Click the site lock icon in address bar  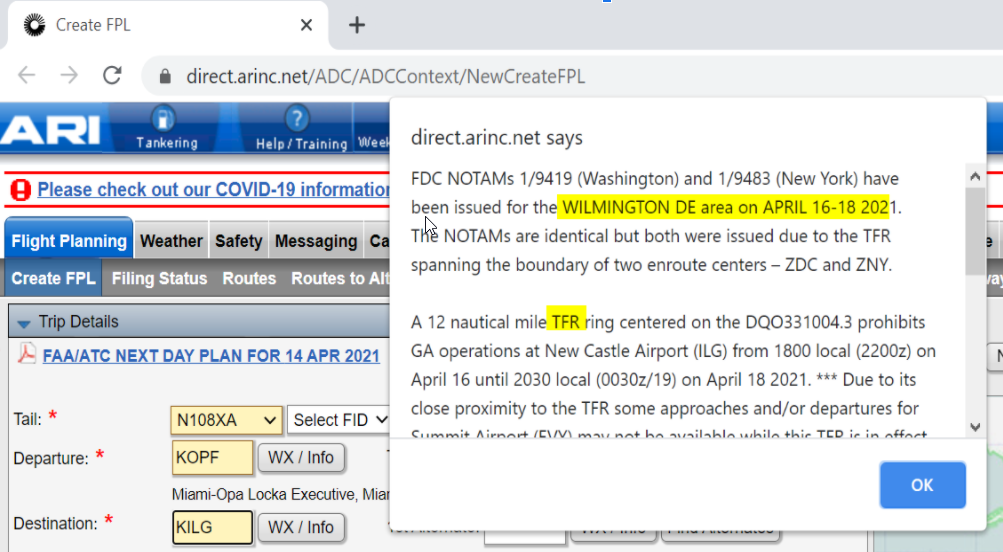tap(165, 76)
